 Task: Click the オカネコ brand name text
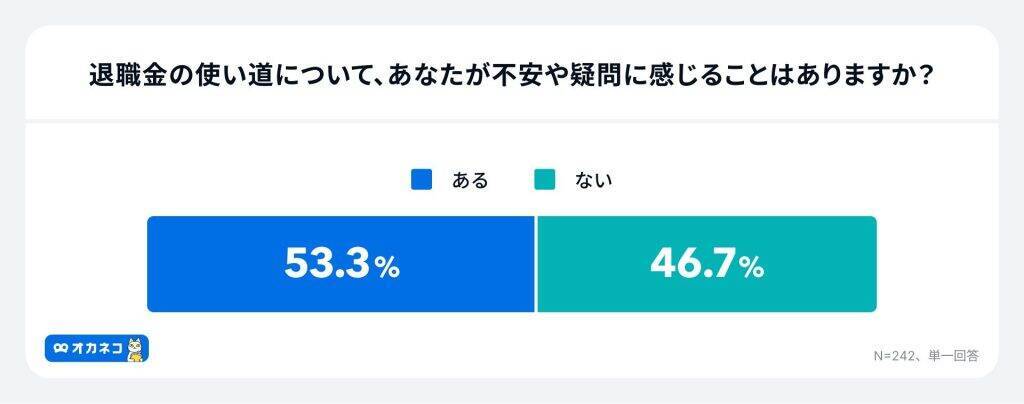(97, 348)
